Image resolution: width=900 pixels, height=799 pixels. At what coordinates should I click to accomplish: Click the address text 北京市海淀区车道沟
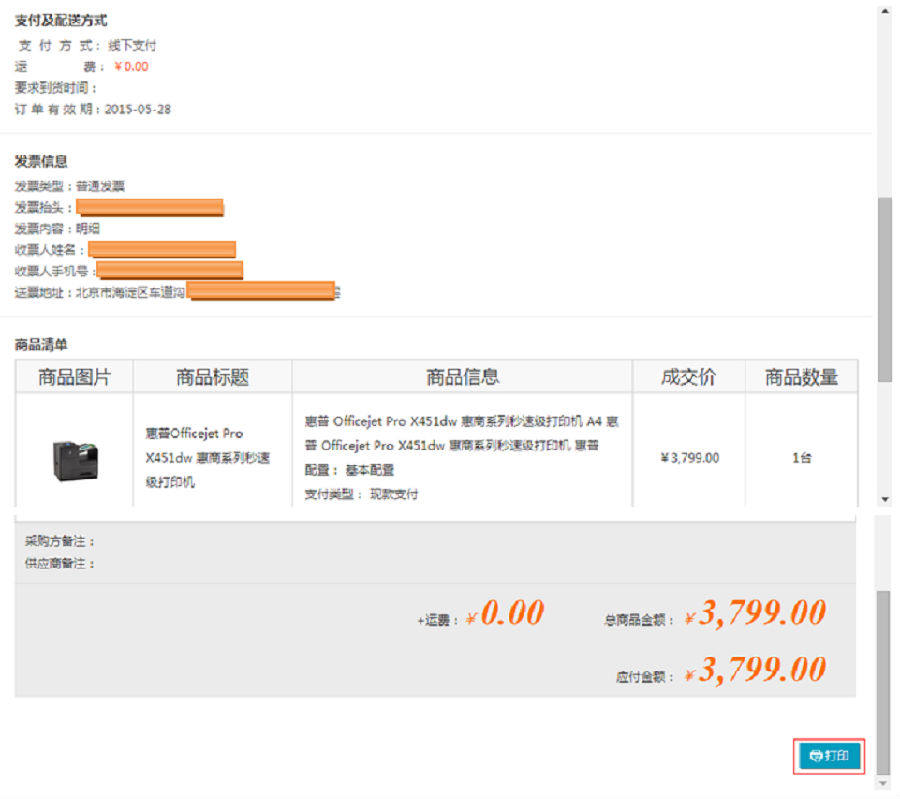pyautogui.click(x=130, y=293)
